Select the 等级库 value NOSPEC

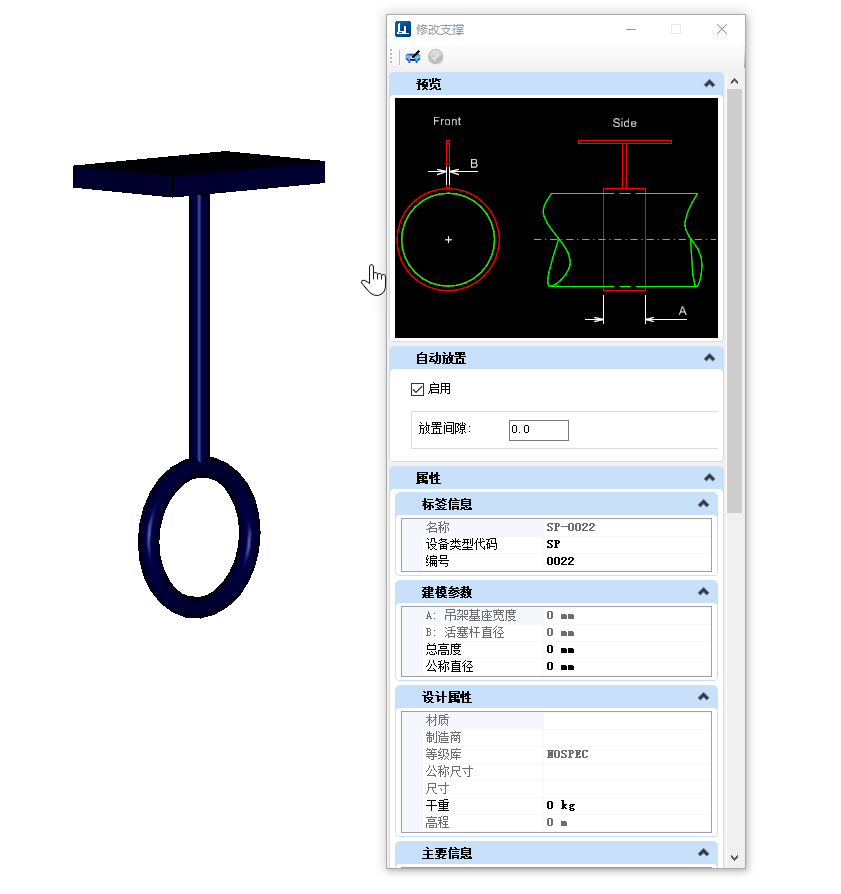[x=567, y=754]
